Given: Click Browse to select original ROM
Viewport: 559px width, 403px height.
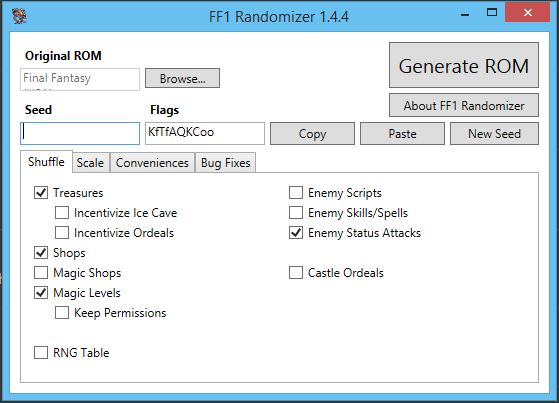Looking at the screenshot, I should click(x=183, y=78).
